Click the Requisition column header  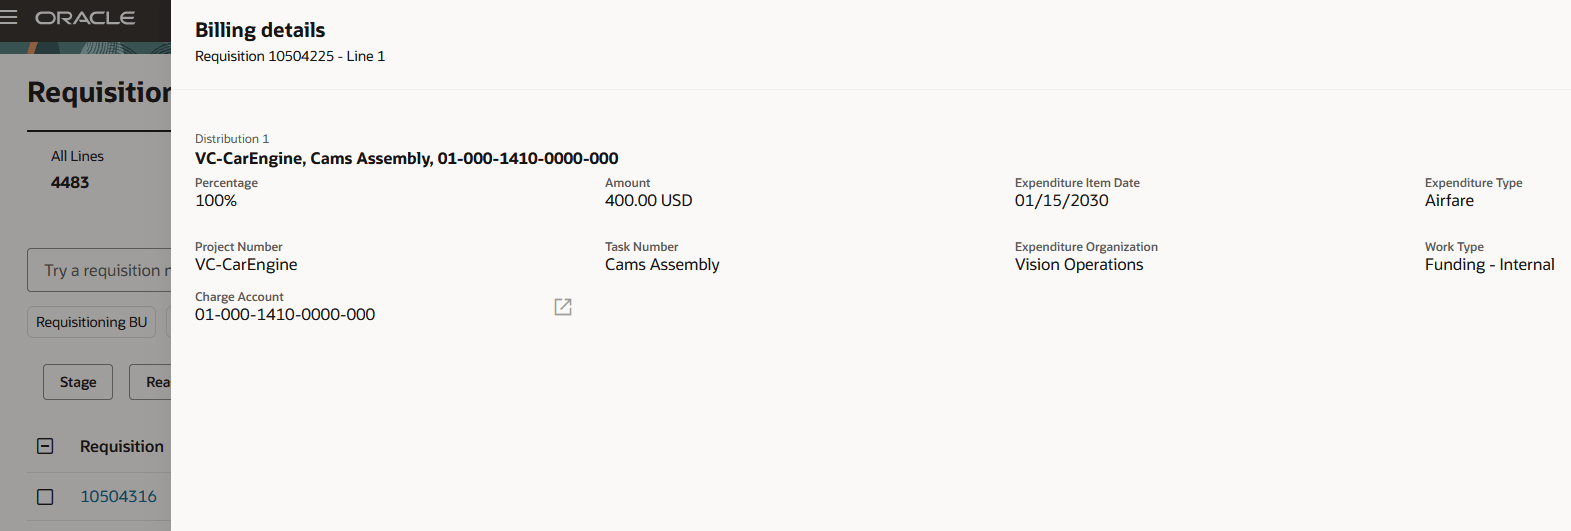click(122, 446)
